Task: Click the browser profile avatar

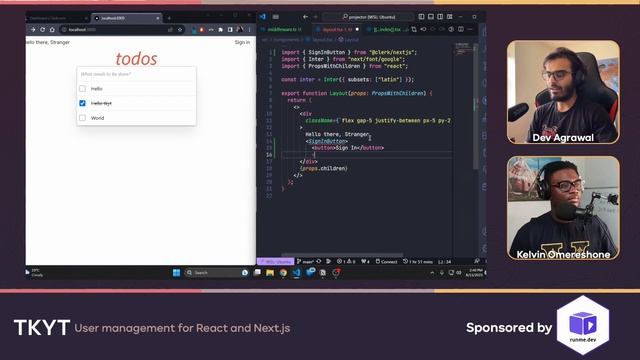Action: coord(240,29)
